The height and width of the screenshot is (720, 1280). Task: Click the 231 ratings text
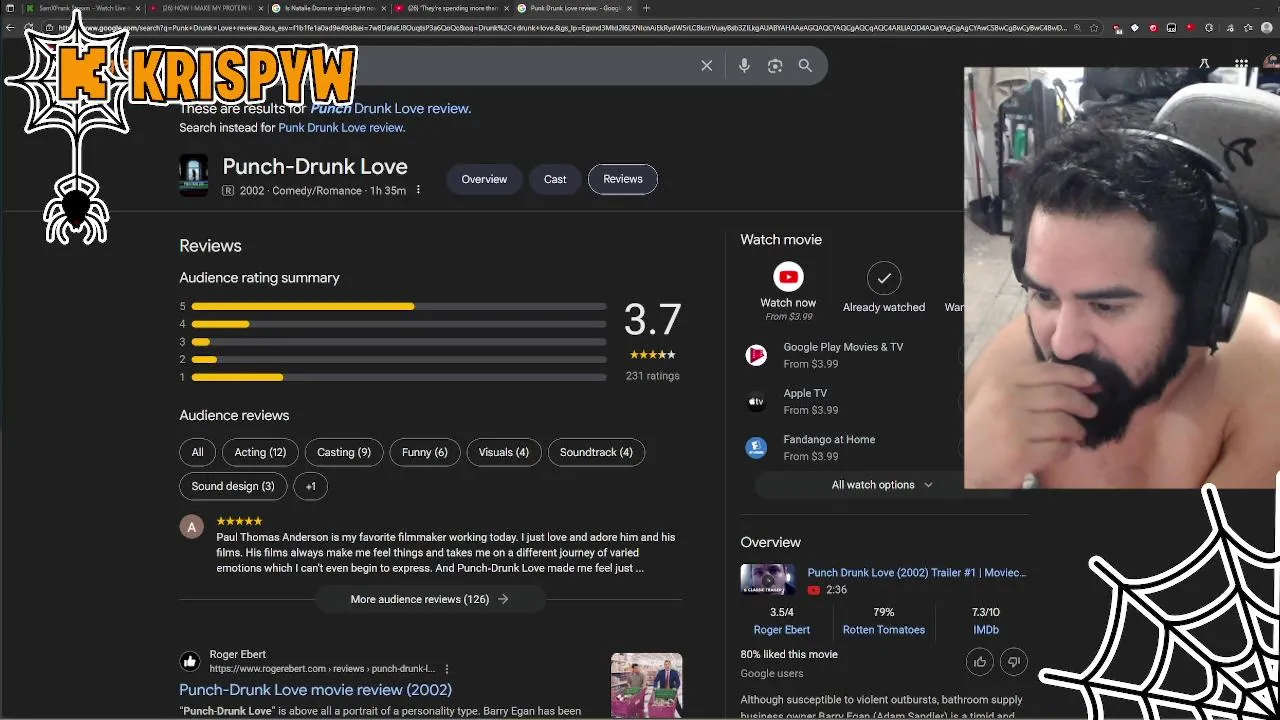(x=652, y=376)
